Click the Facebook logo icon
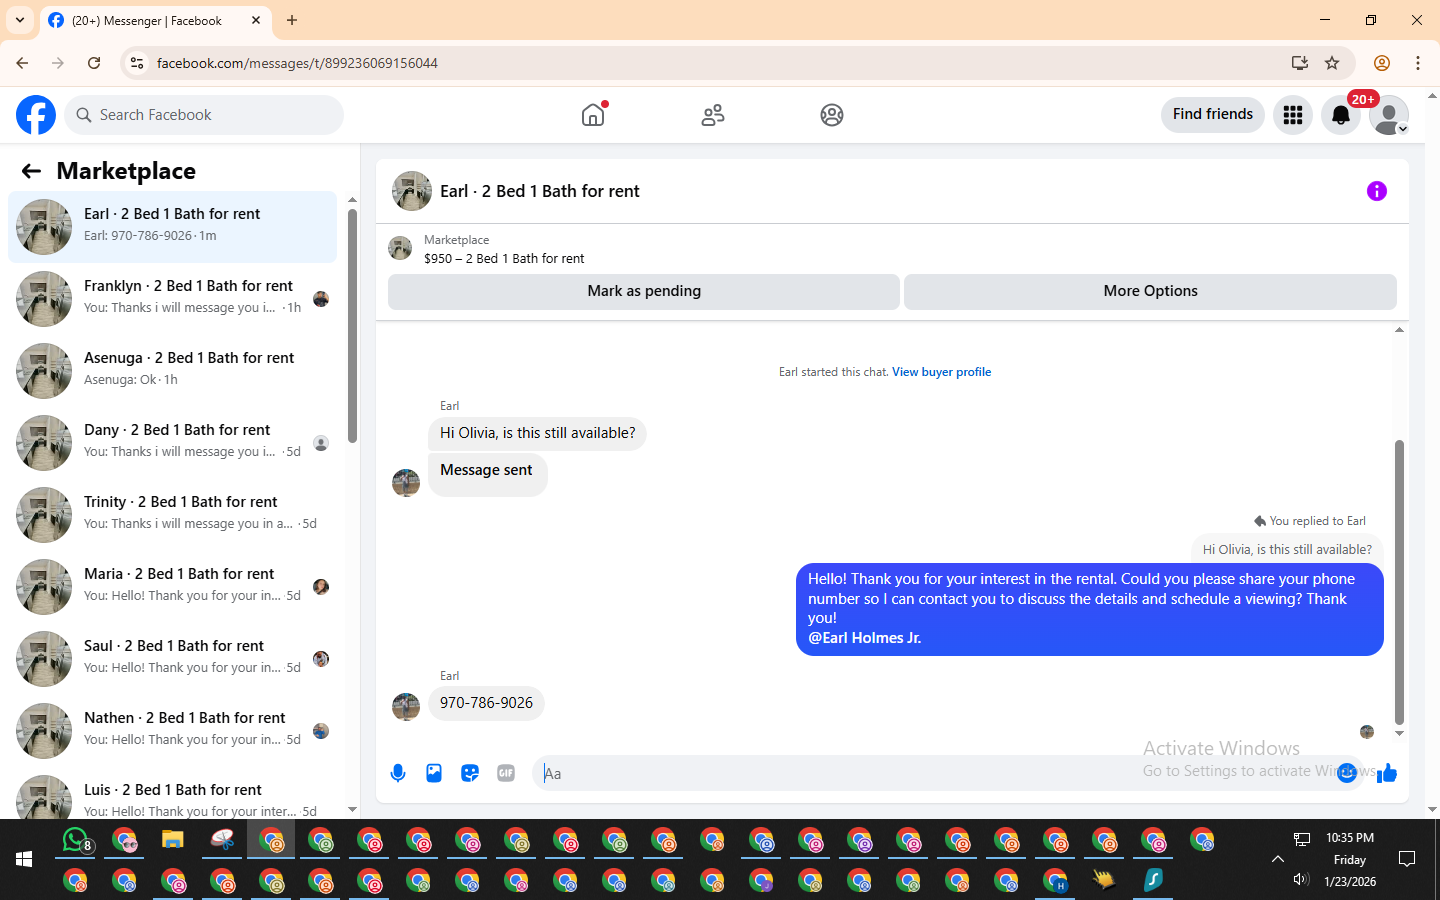The height and width of the screenshot is (900, 1440). (36, 115)
